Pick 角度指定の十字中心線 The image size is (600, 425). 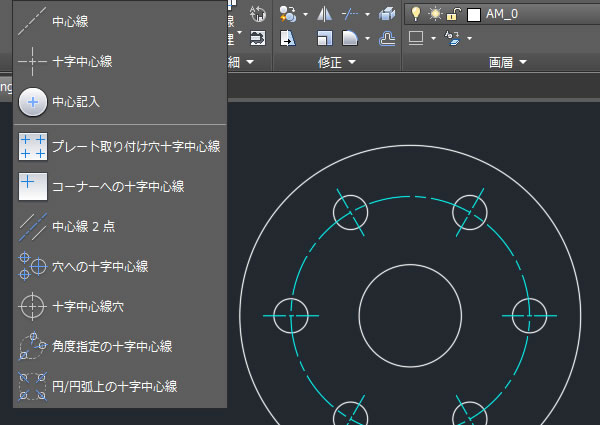click(120, 347)
